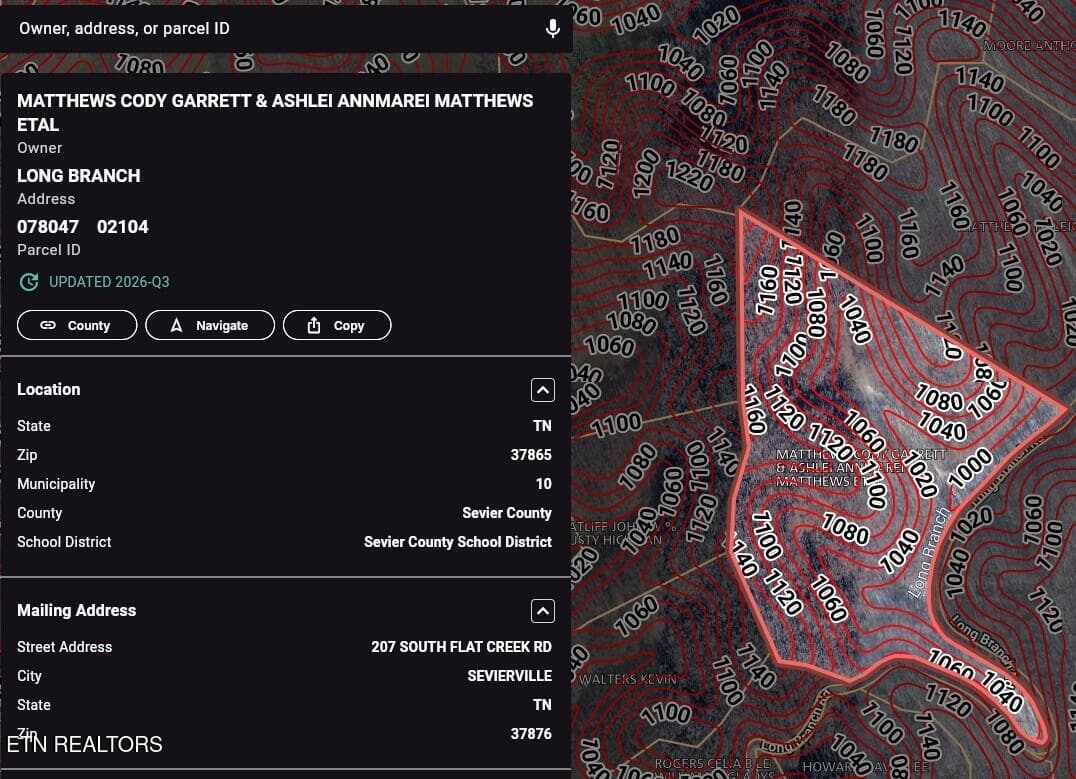
Task: Focus the owner, address, or parcel ID search field
Action: 286,28
